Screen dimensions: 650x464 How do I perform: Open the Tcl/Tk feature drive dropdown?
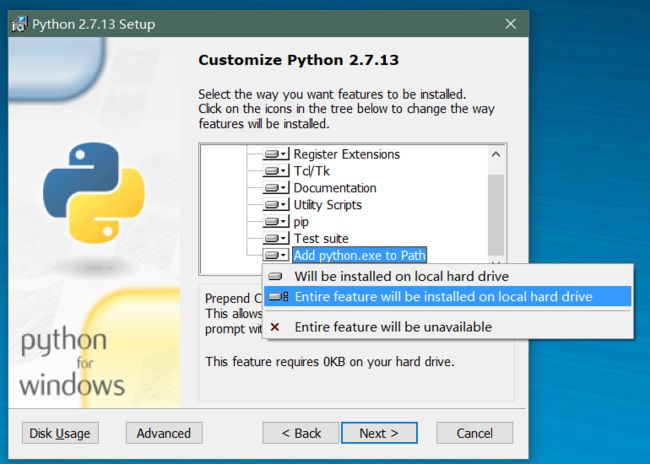276,171
